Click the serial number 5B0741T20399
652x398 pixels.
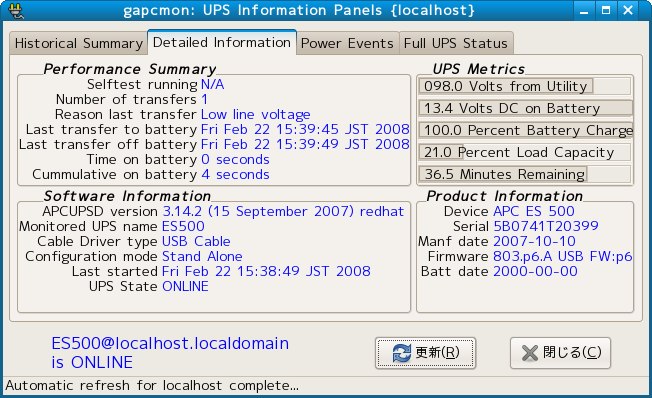click(x=546, y=226)
